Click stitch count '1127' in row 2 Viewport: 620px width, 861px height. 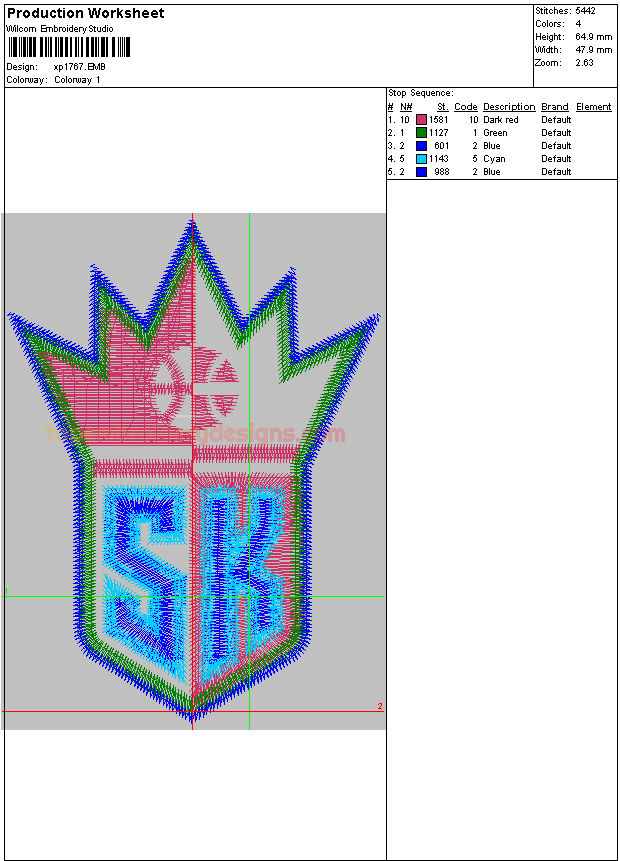tap(439, 133)
